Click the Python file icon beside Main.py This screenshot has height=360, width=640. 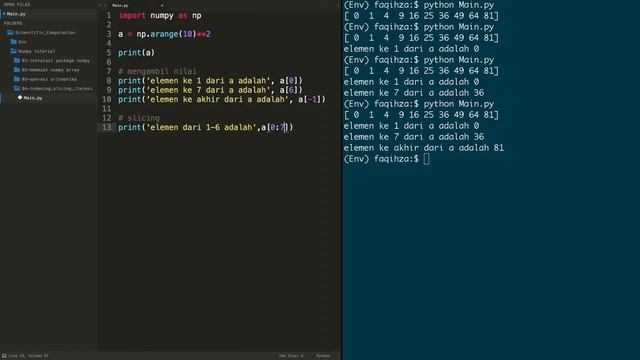point(20,98)
